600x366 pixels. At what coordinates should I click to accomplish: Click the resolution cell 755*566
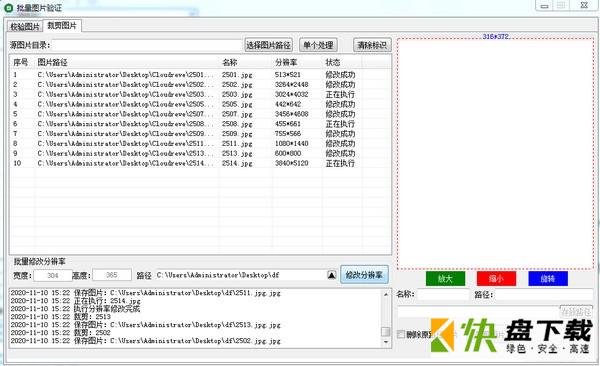(288, 134)
